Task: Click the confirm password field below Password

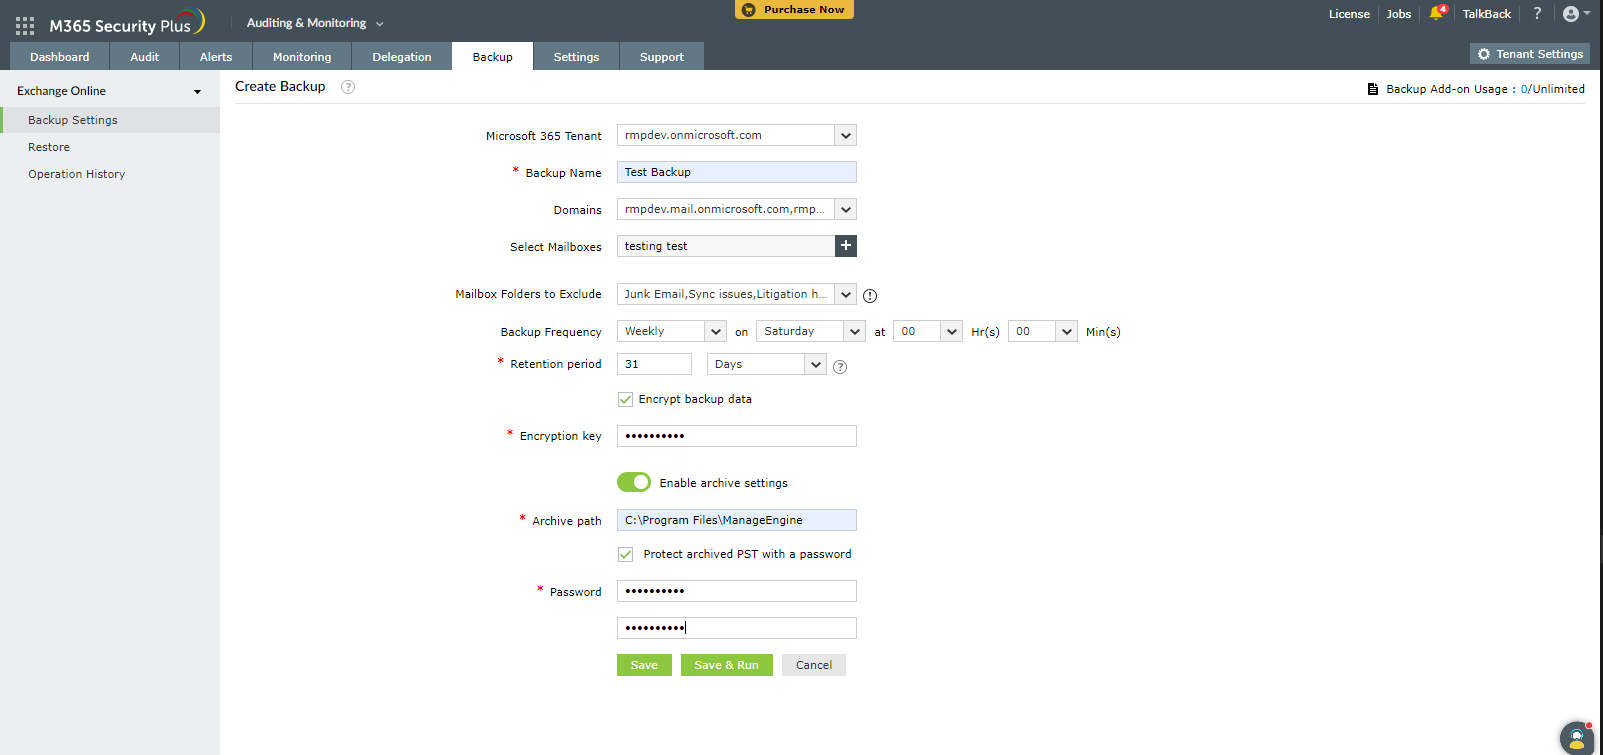Action: (737, 628)
